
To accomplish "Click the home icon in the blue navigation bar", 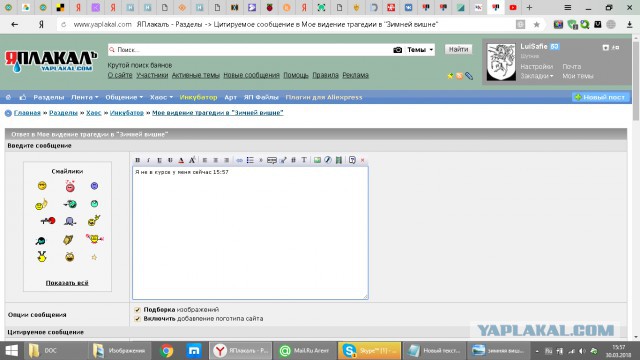I will pos(8,97).
